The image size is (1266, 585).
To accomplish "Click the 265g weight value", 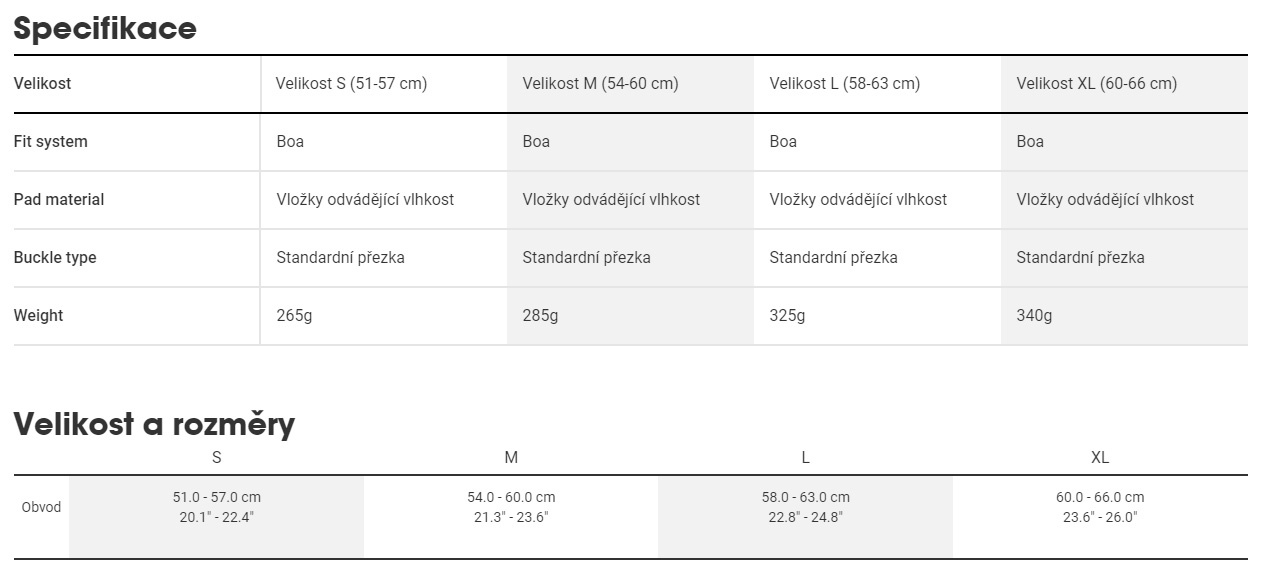I will coord(294,316).
